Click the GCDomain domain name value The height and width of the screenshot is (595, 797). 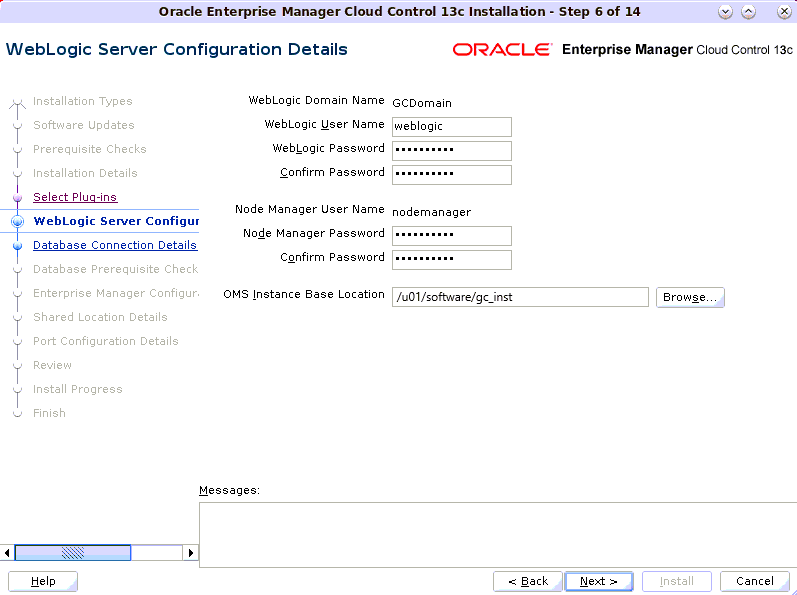coord(422,103)
